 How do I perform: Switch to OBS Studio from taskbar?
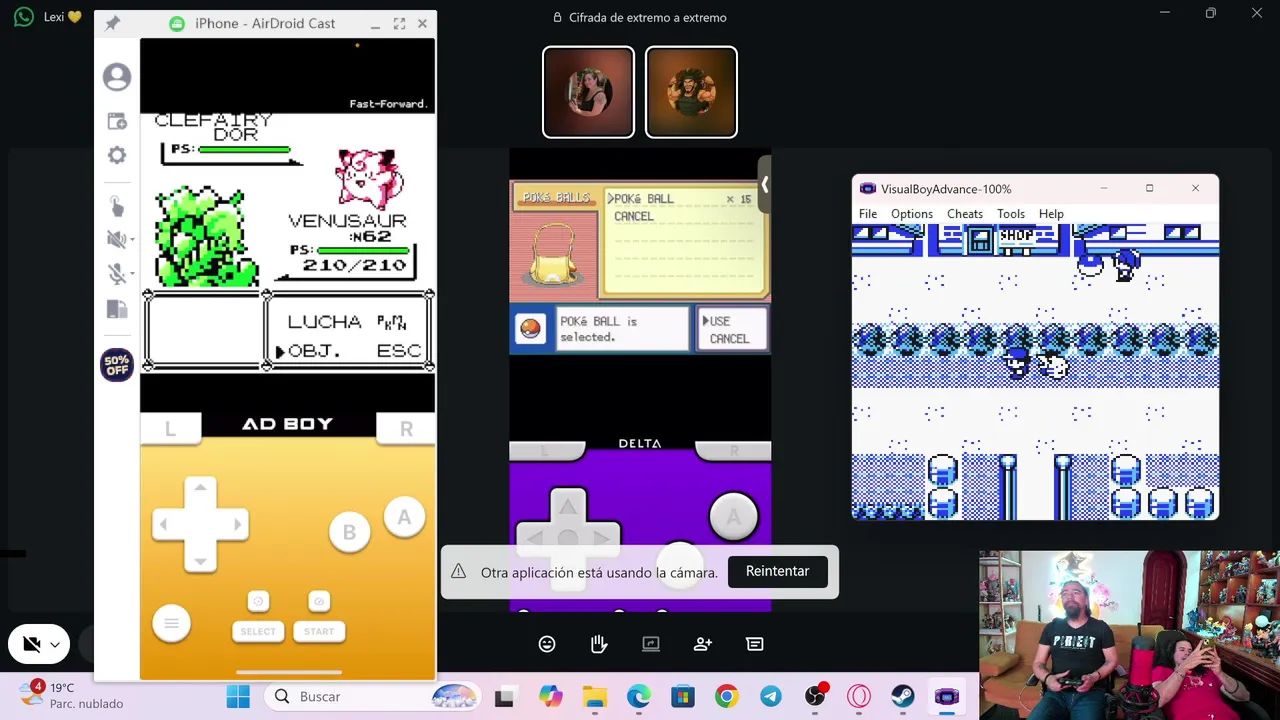tap(815, 697)
